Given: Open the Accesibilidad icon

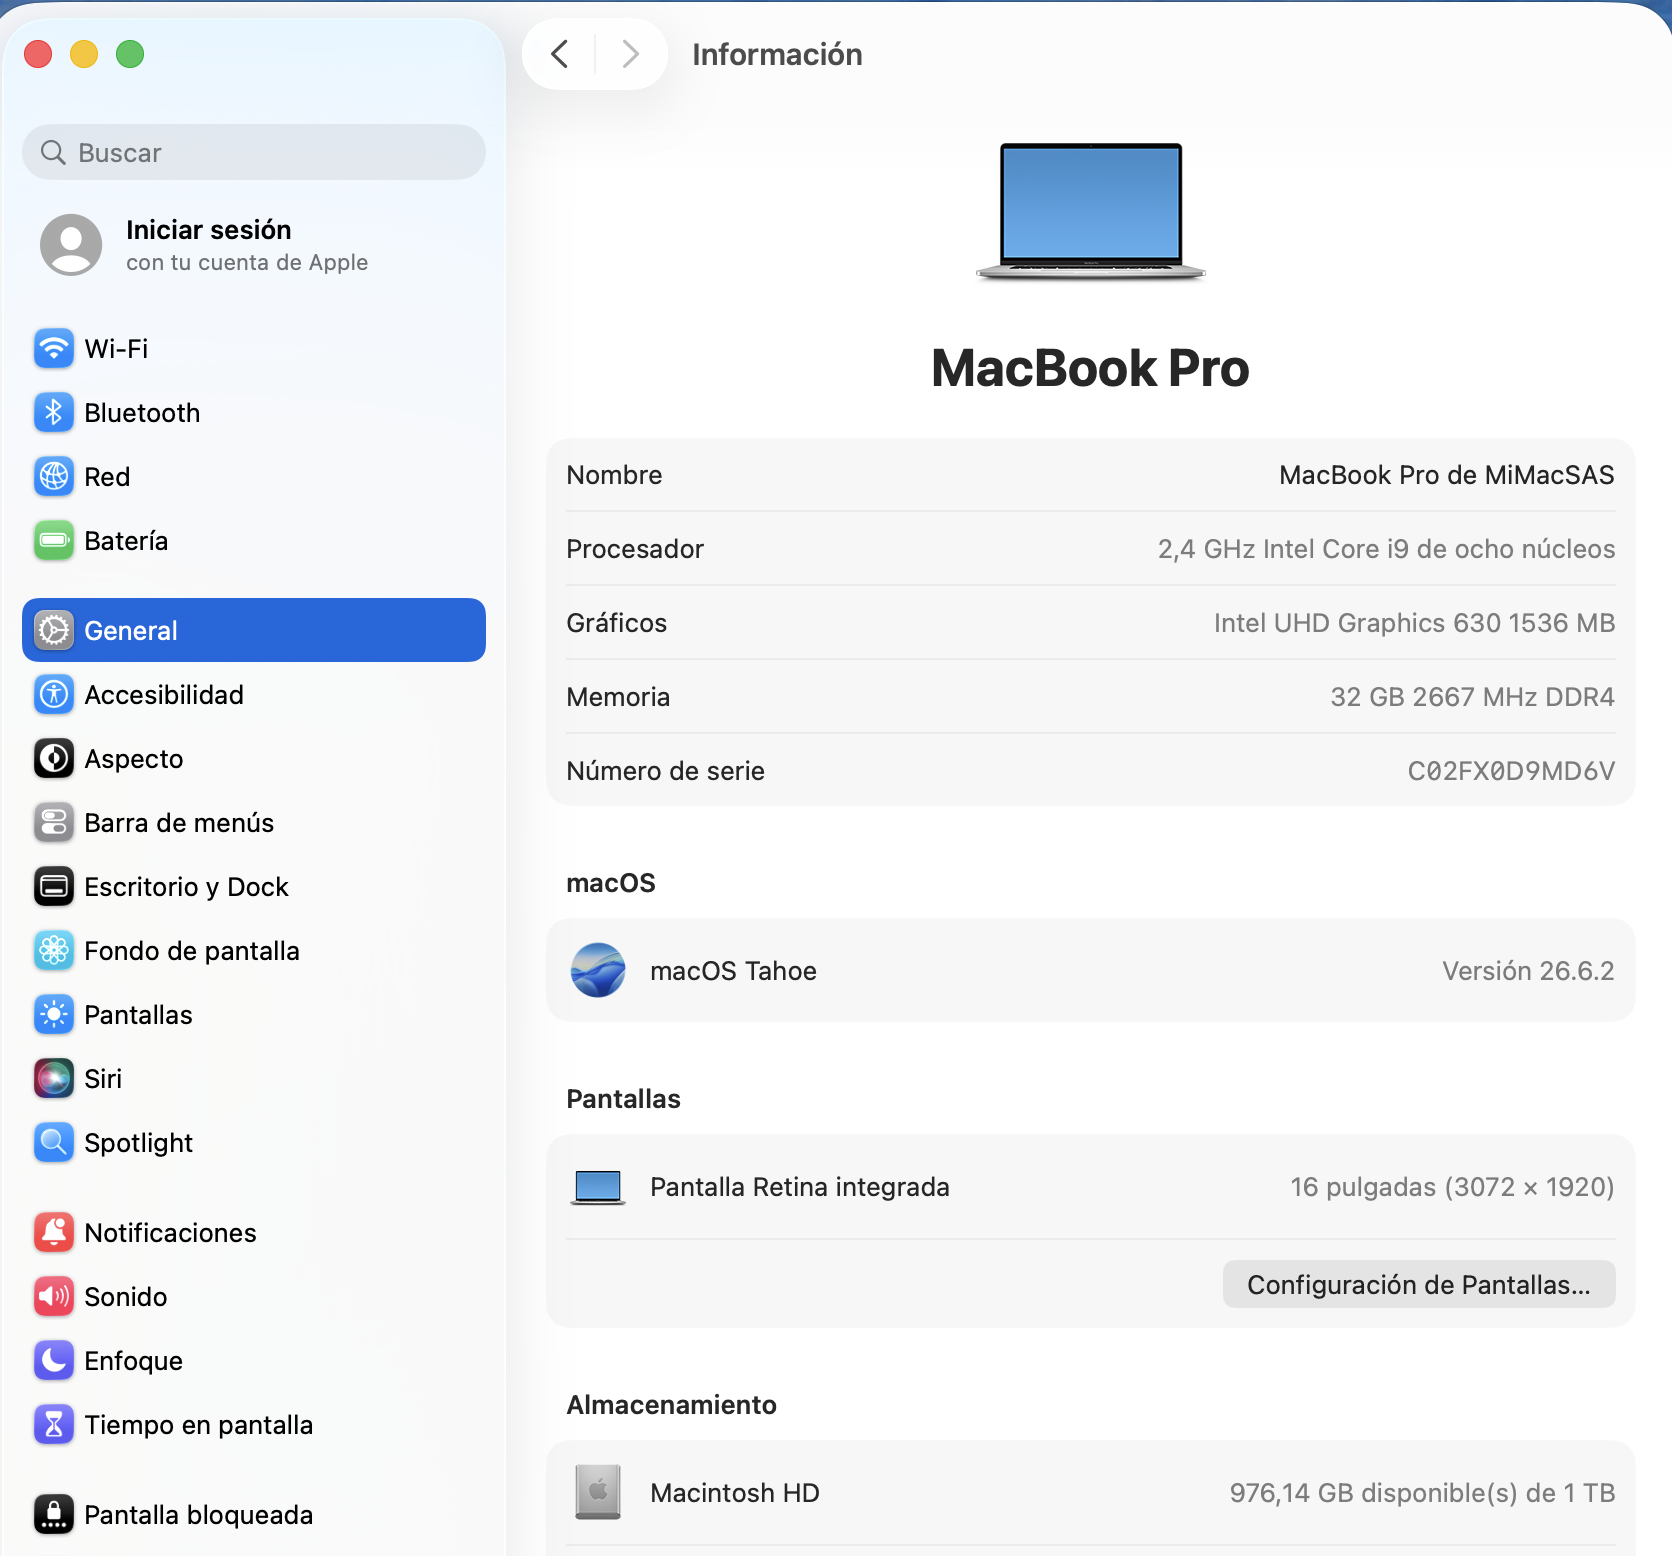Looking at the screenshot, I should (54, 695).
